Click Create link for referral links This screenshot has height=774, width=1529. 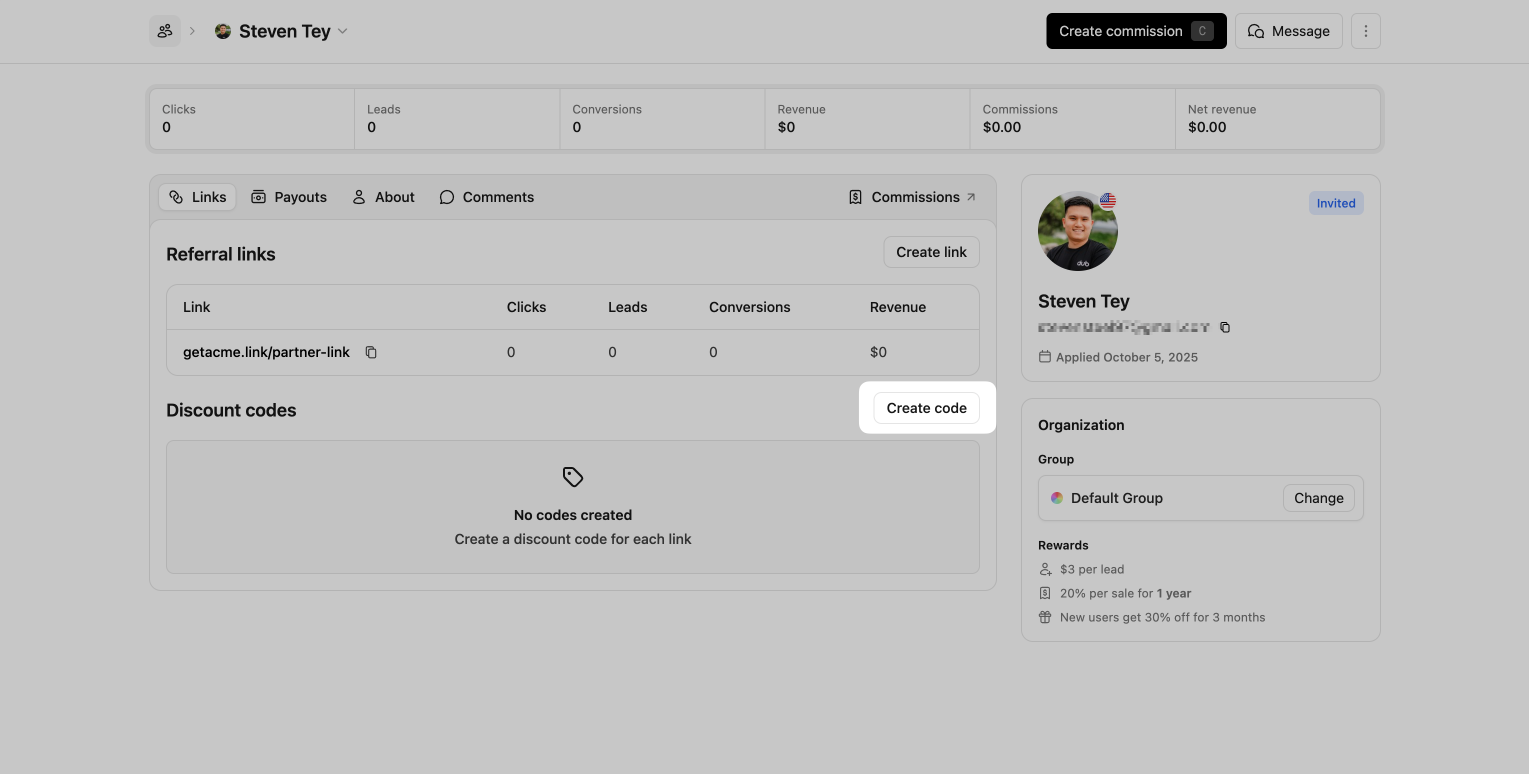(x=931, y=252)
